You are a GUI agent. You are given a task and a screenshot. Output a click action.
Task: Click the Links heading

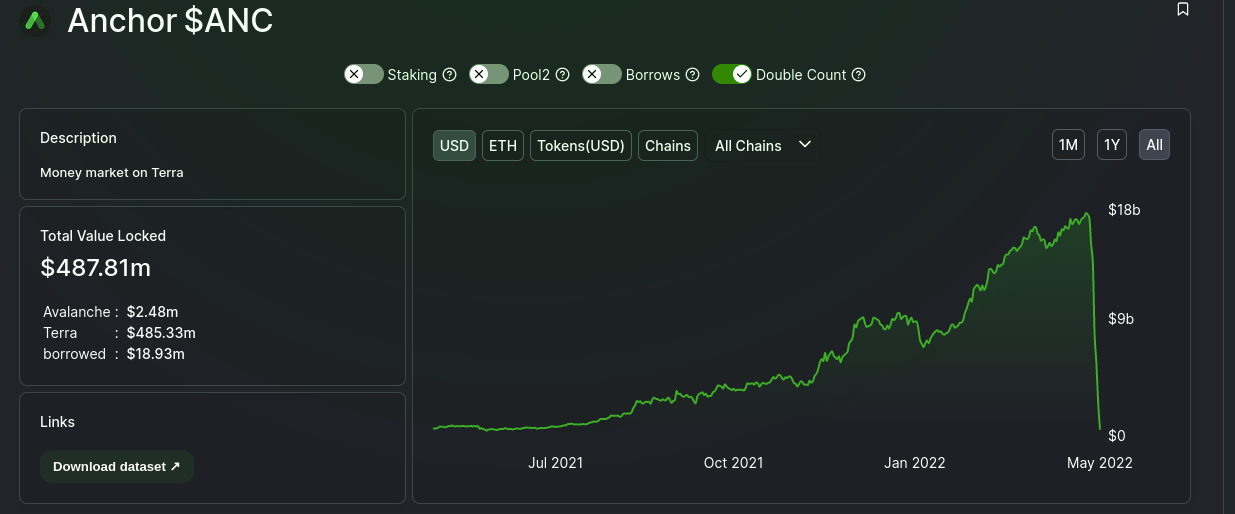point(57,422)
